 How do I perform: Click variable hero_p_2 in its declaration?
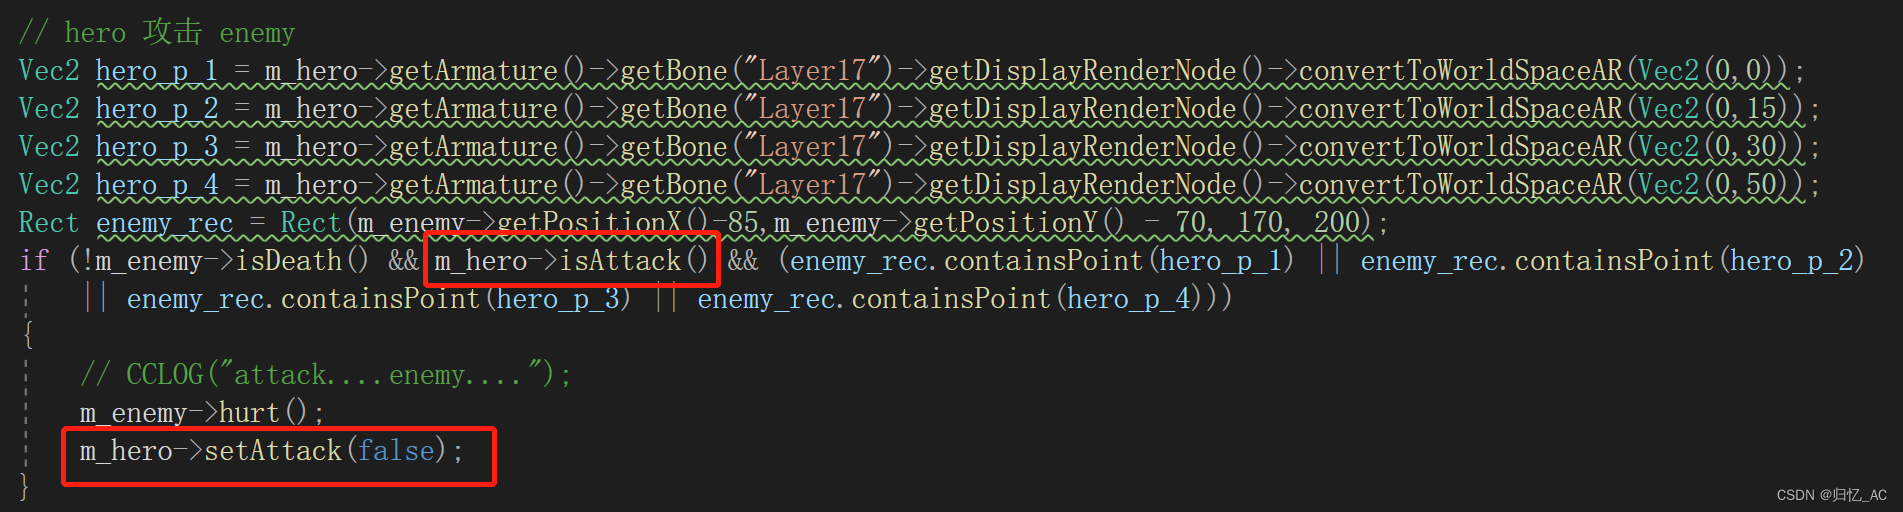coord(157,109)
